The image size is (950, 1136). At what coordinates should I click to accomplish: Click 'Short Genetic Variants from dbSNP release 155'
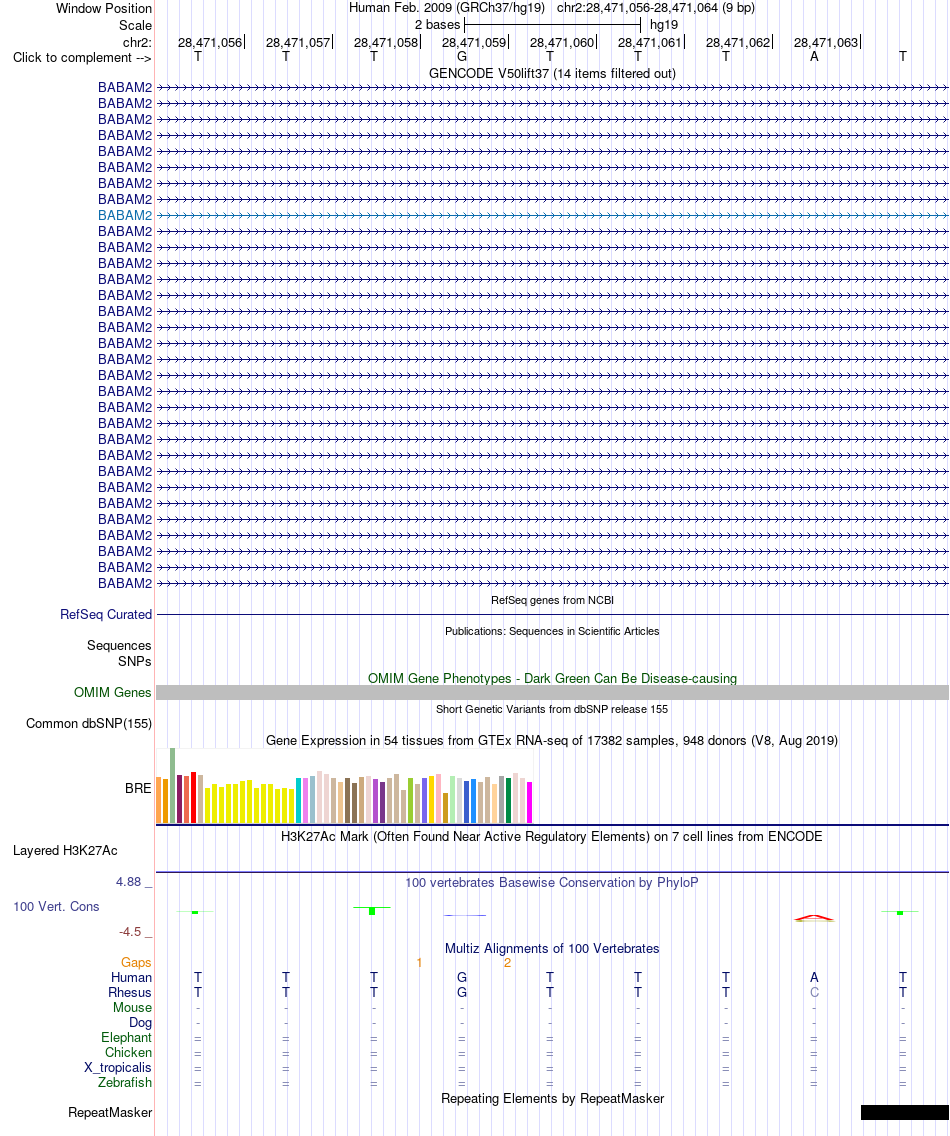(552, 709)
